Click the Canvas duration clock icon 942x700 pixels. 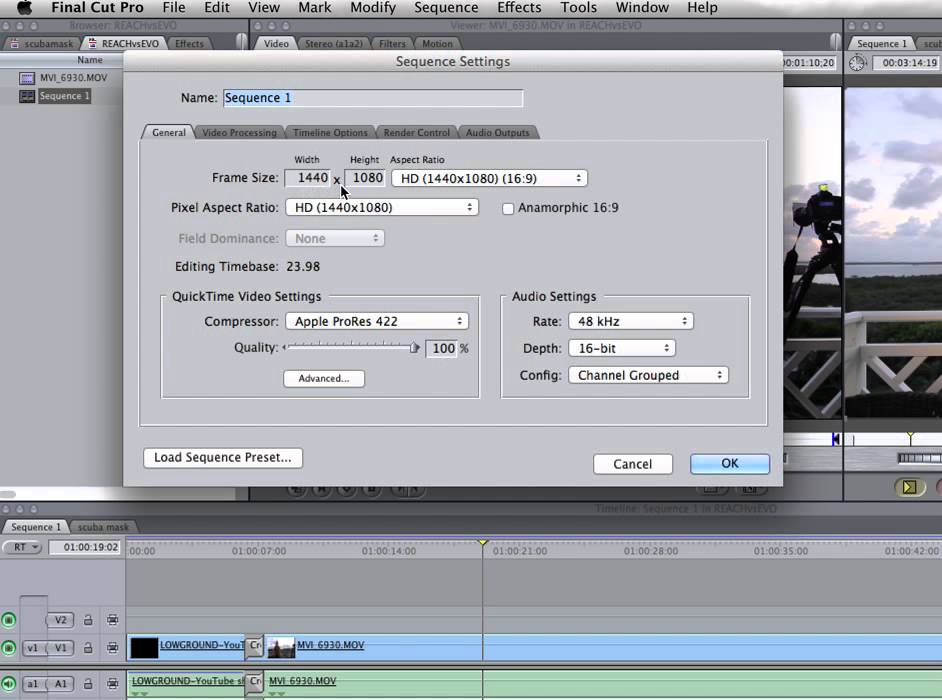click(857, 62)
